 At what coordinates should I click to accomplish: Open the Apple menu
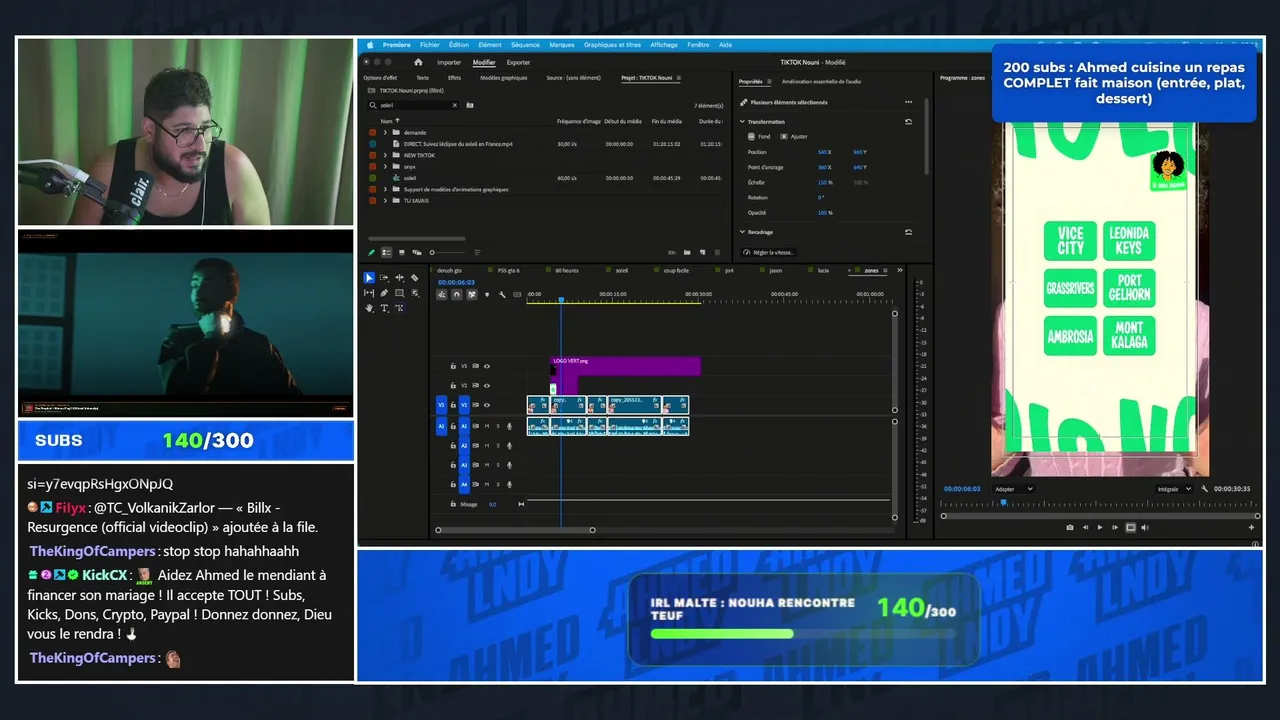coord(369,45)
